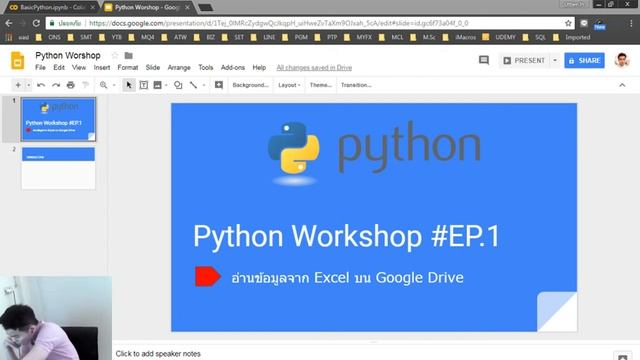Select the text box tool
Screen dimensions: 640x360
coord(144,85)
